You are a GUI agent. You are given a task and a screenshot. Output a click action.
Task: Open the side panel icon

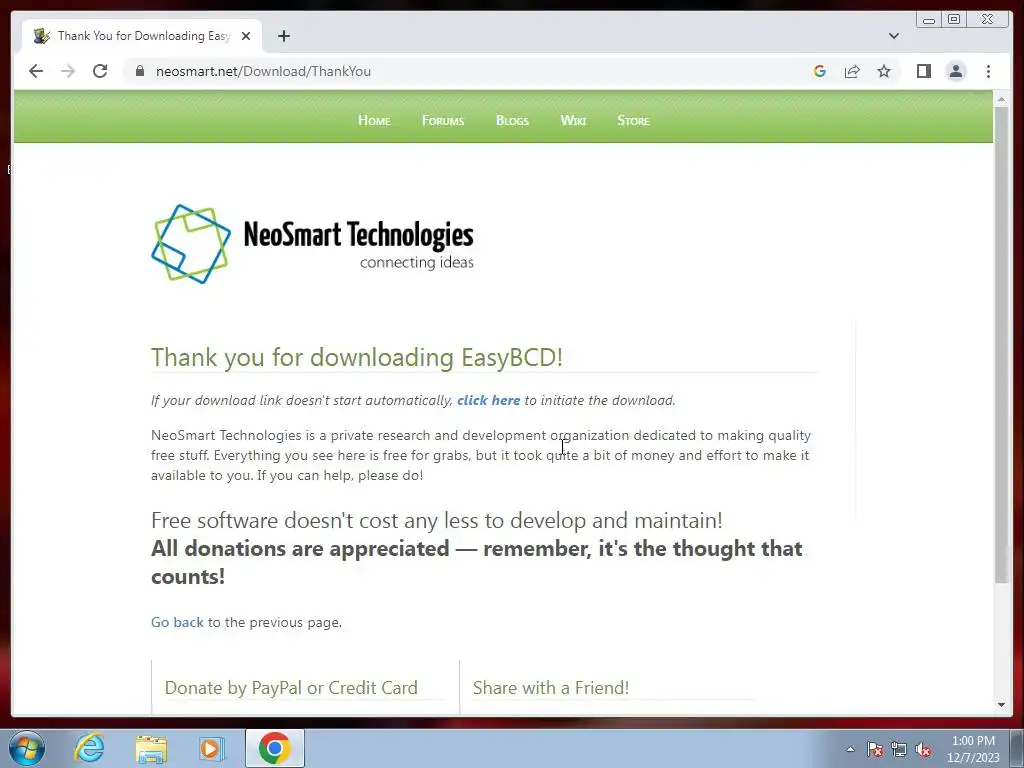923,71
